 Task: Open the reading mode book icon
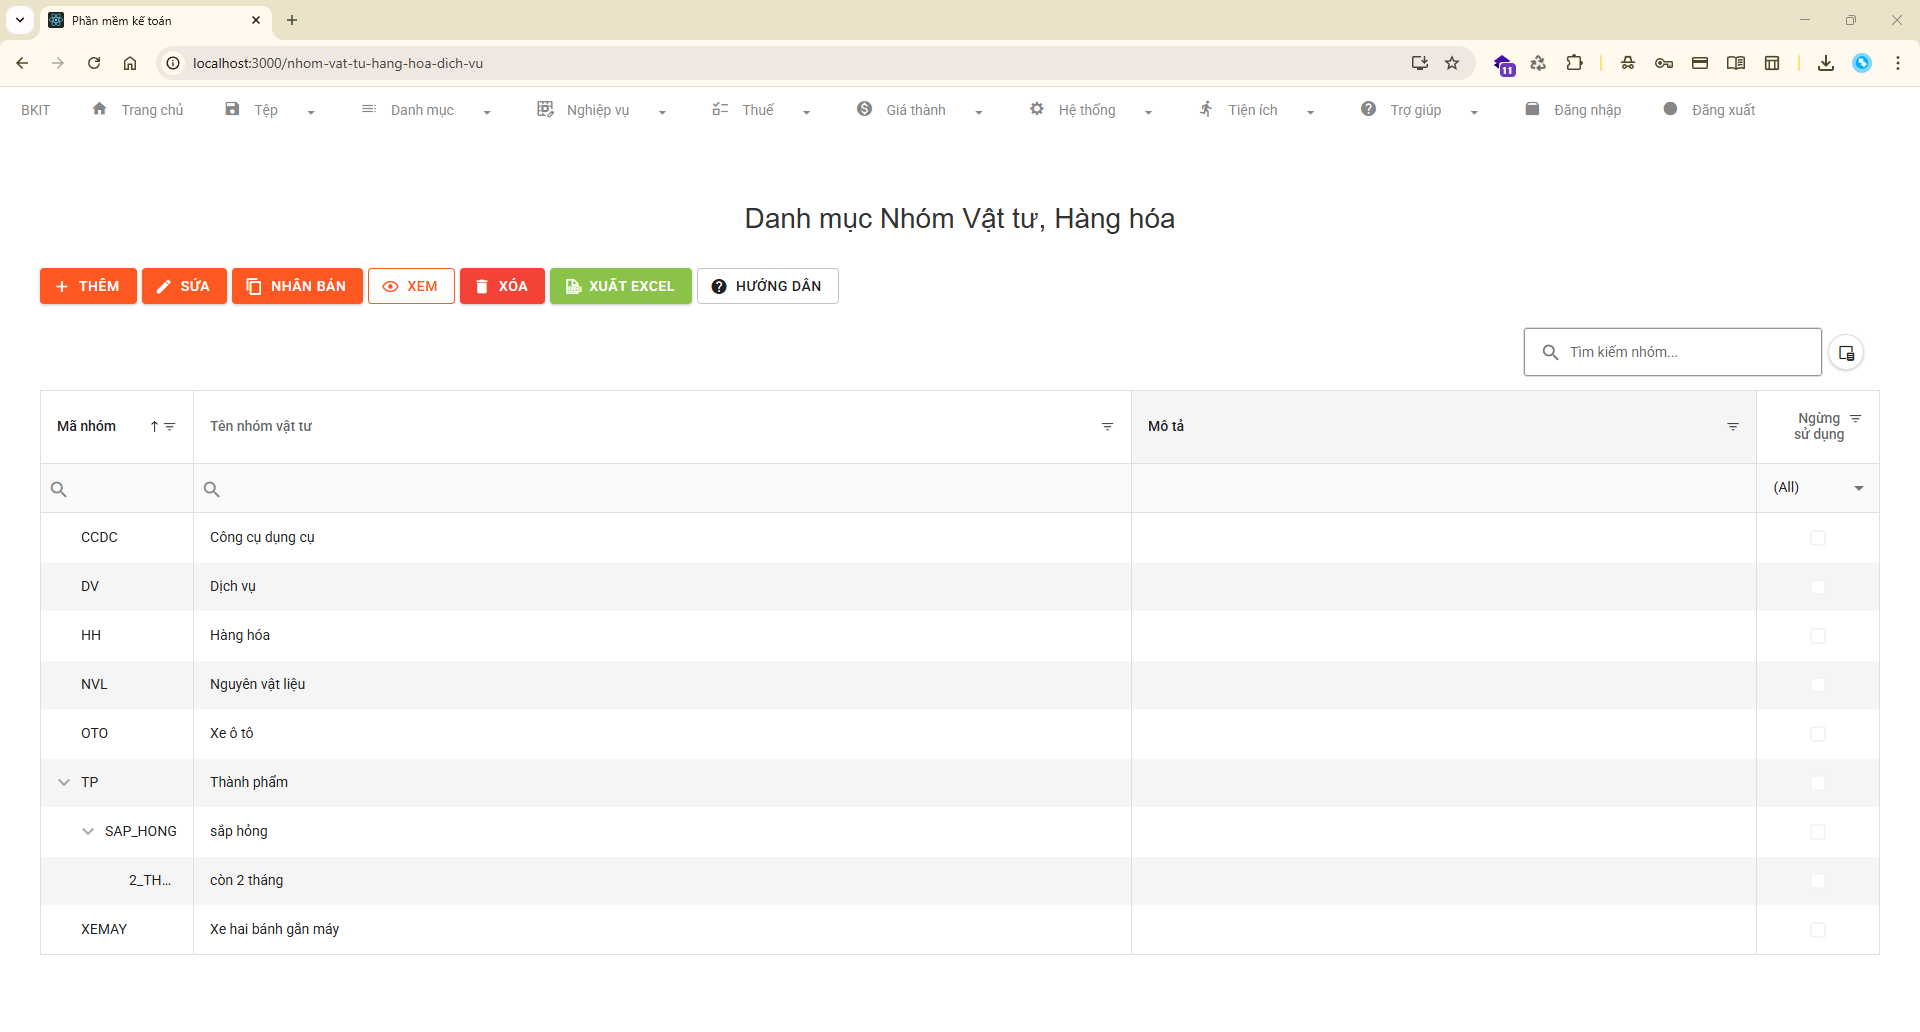[x=1736, y=63]
